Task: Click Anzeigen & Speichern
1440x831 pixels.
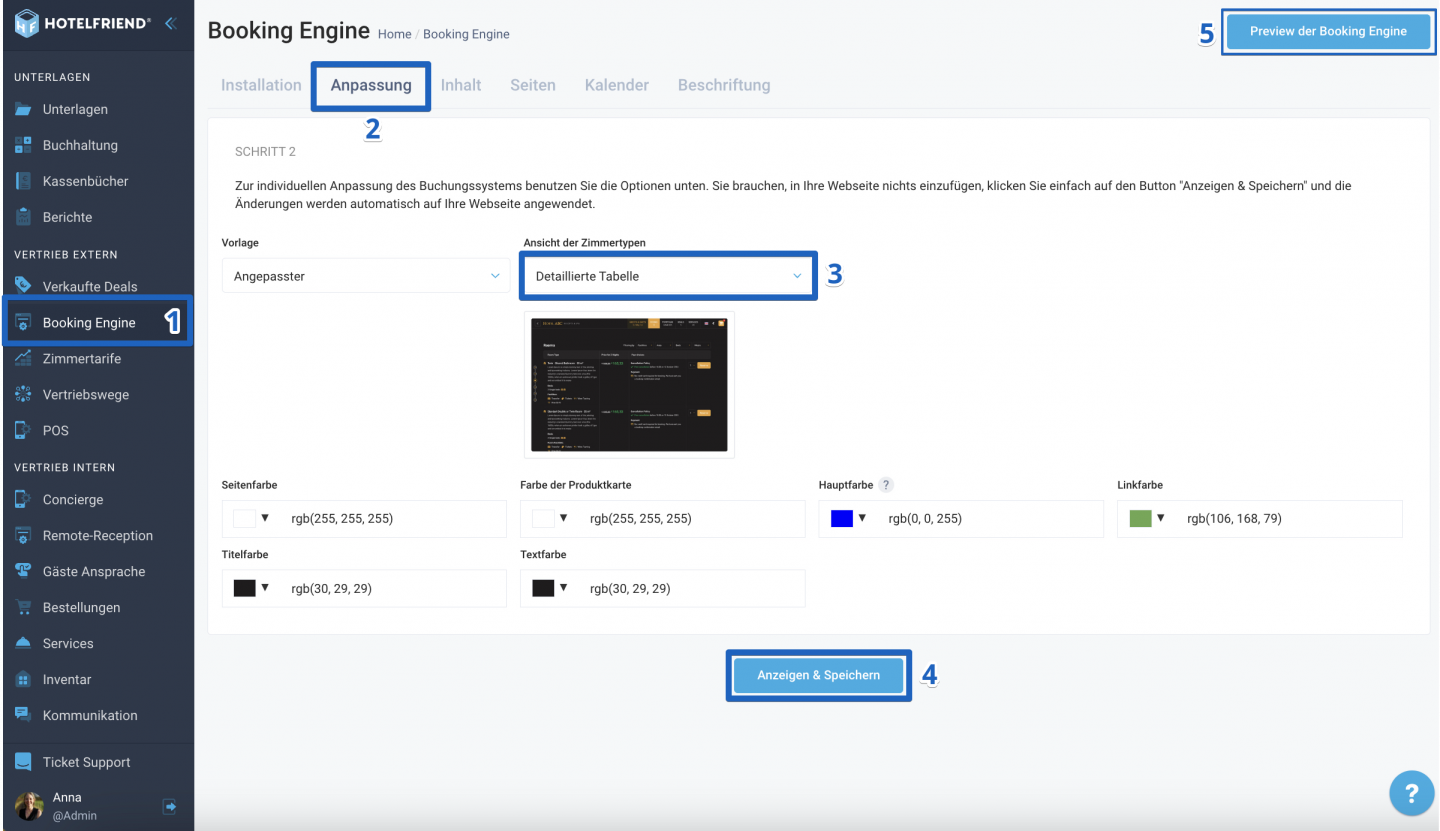Action: pos(818,675)
